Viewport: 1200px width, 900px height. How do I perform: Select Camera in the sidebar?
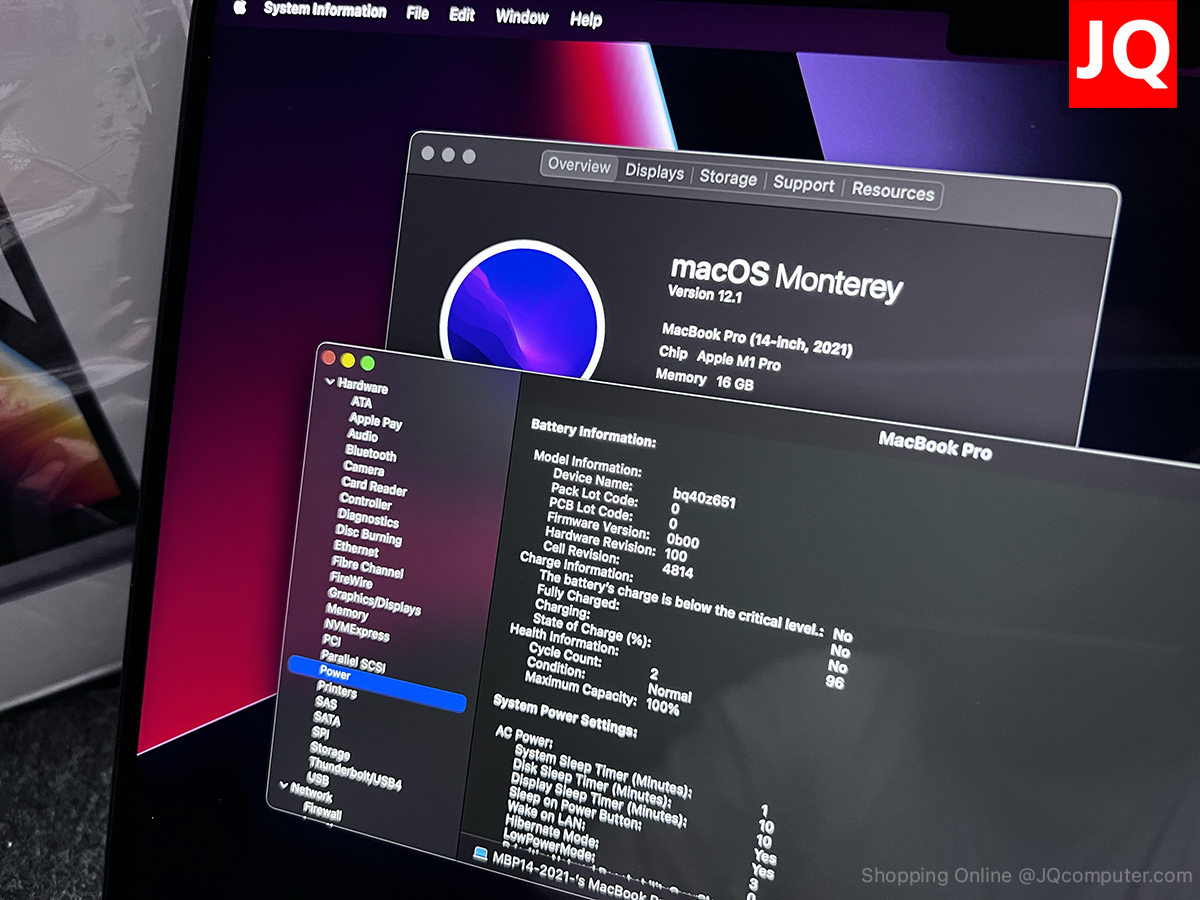363,468
